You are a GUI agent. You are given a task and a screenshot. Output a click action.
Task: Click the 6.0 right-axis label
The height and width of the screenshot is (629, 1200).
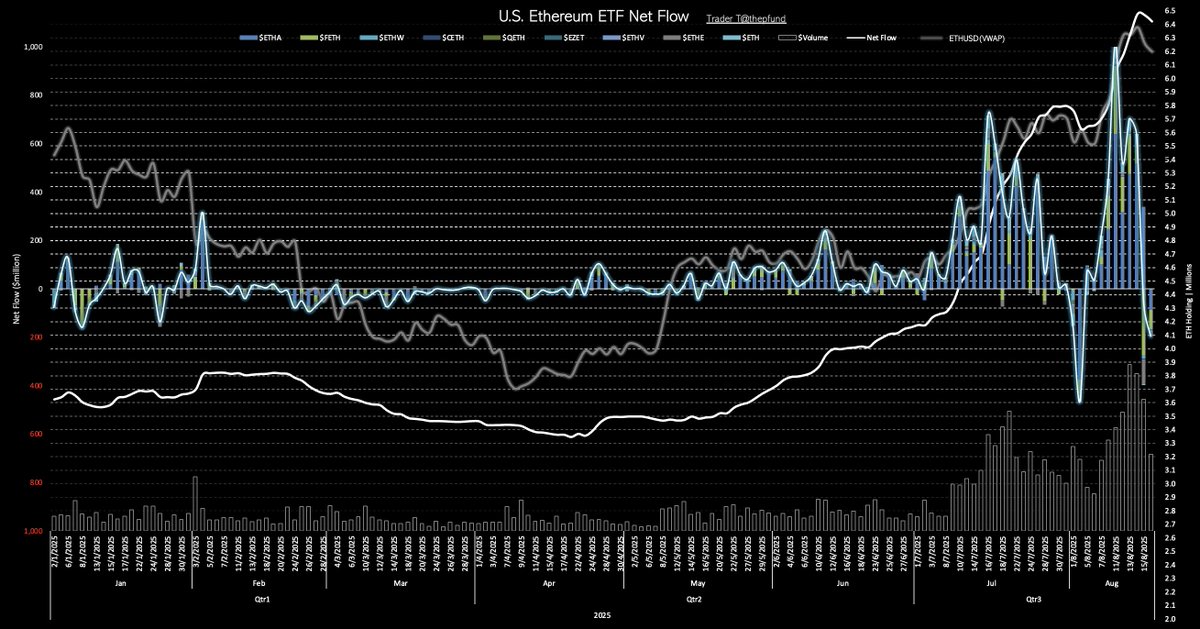click(x=1171, y=78)
